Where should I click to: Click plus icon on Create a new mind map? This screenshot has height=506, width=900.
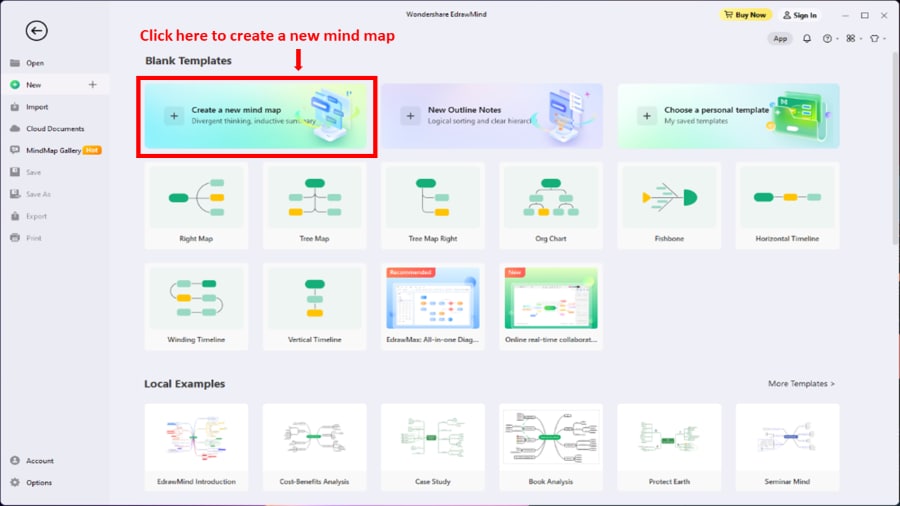pyautogui.click(x=174, y=116)
